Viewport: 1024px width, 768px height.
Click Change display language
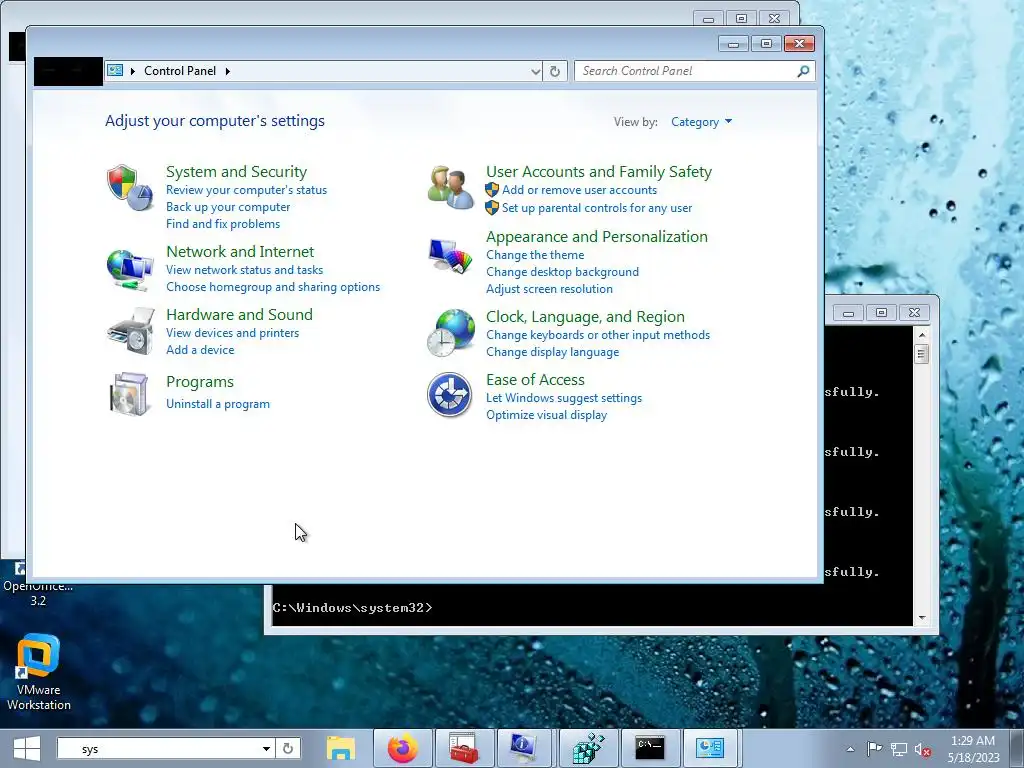coord(552,352)
